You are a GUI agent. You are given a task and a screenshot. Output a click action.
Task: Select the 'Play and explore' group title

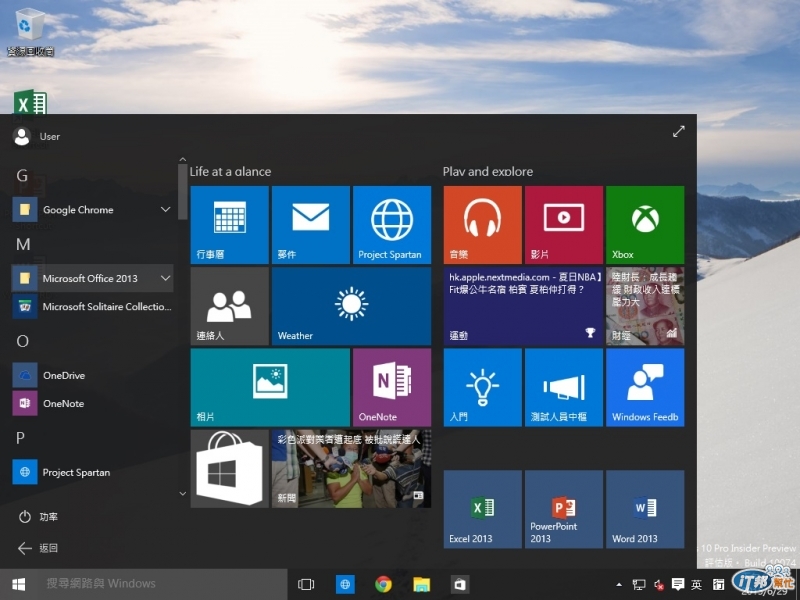coord(488,171)
